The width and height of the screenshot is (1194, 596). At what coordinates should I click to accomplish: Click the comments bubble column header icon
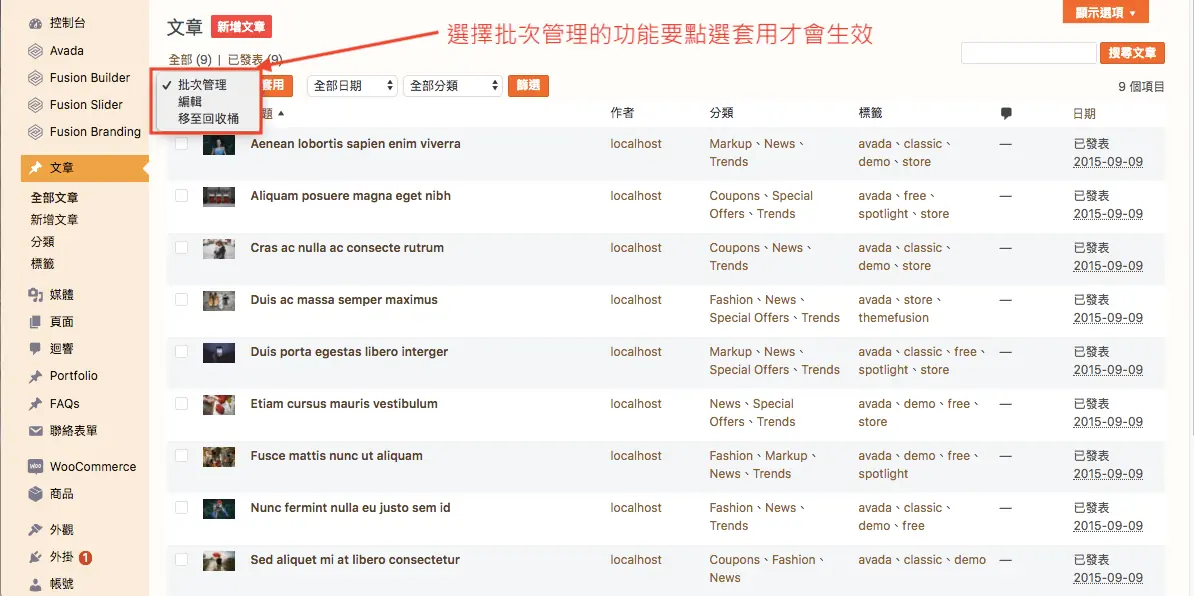click(1006, 114)
